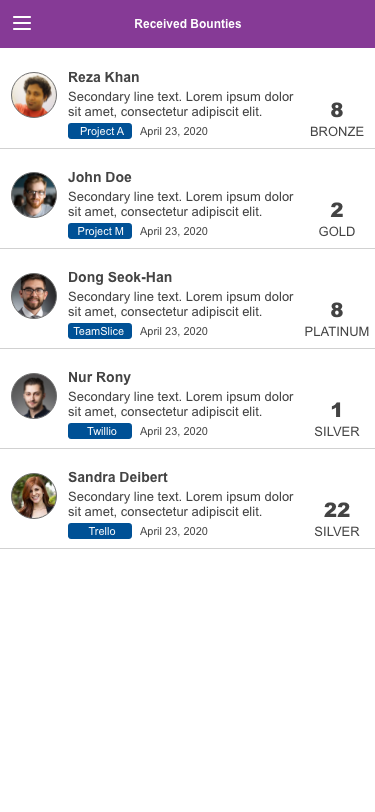Open the hamburger menu

22,23
